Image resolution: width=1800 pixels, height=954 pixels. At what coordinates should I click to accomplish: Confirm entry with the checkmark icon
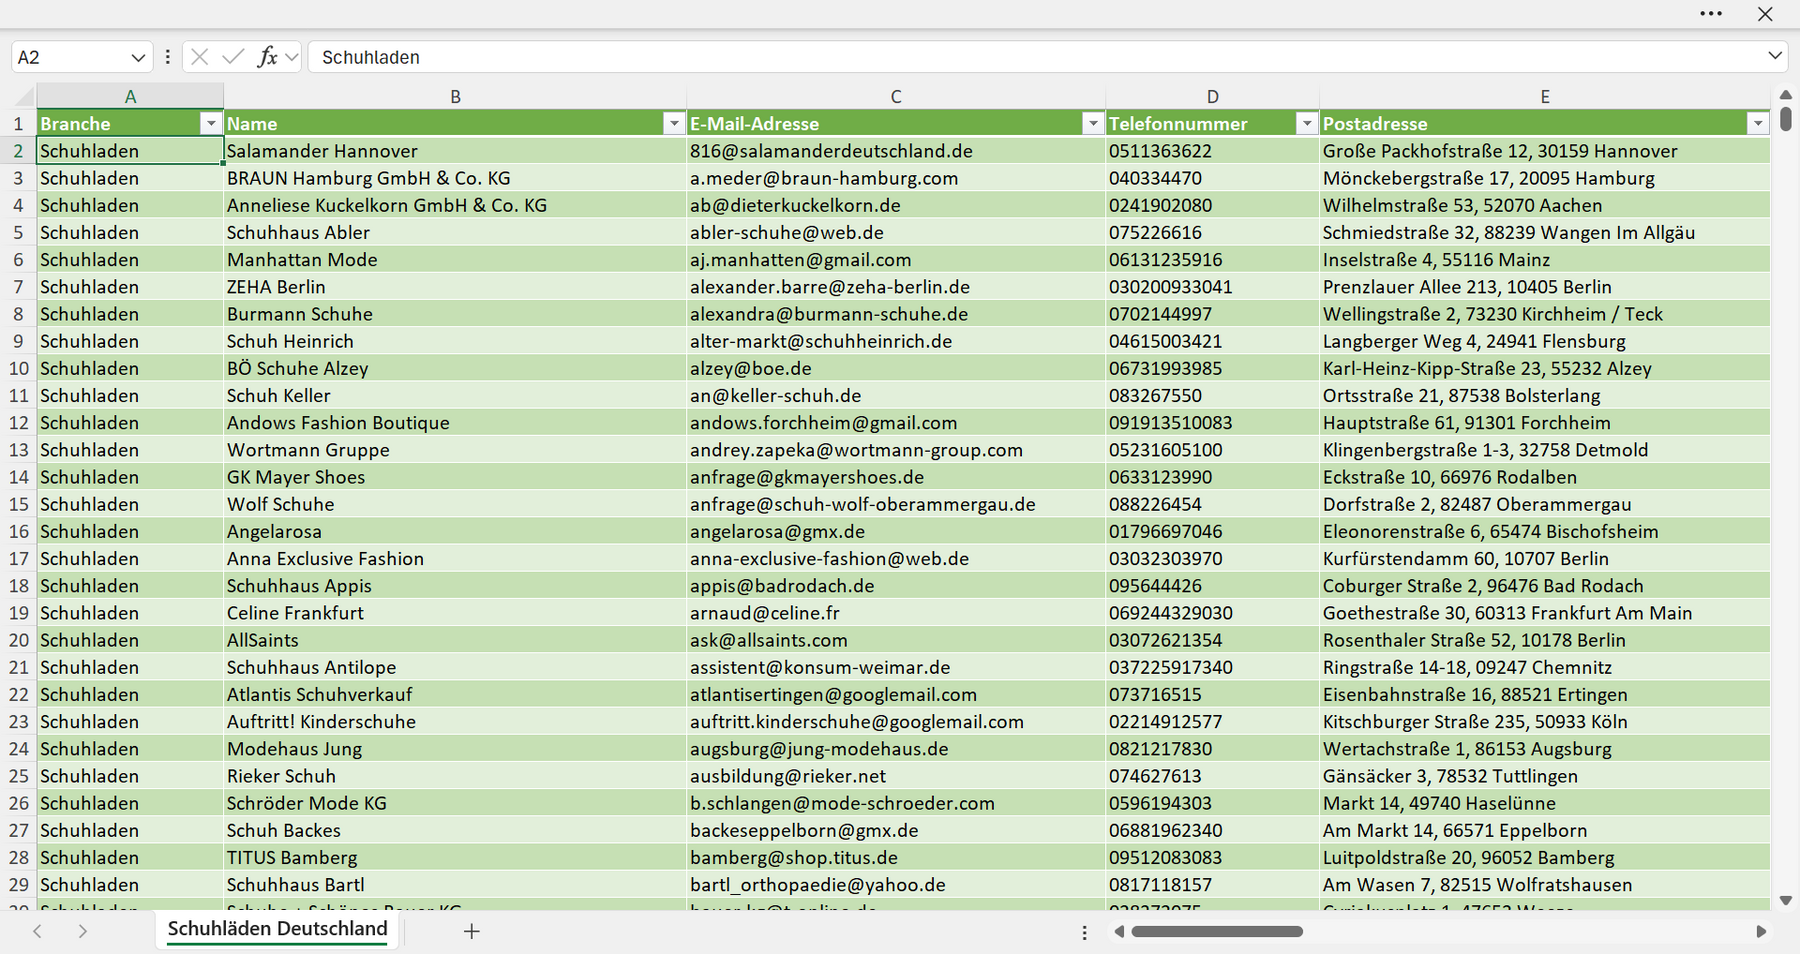point(233,57)
